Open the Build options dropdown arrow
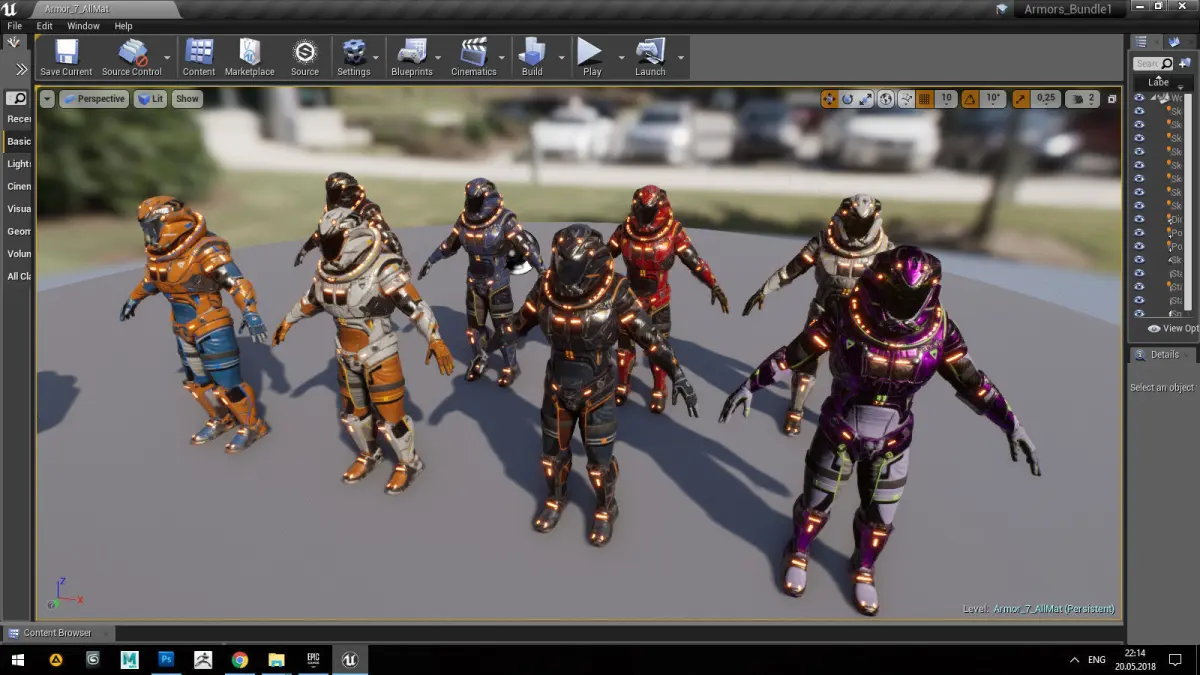 pyautogui.click(x=560, y=58)
